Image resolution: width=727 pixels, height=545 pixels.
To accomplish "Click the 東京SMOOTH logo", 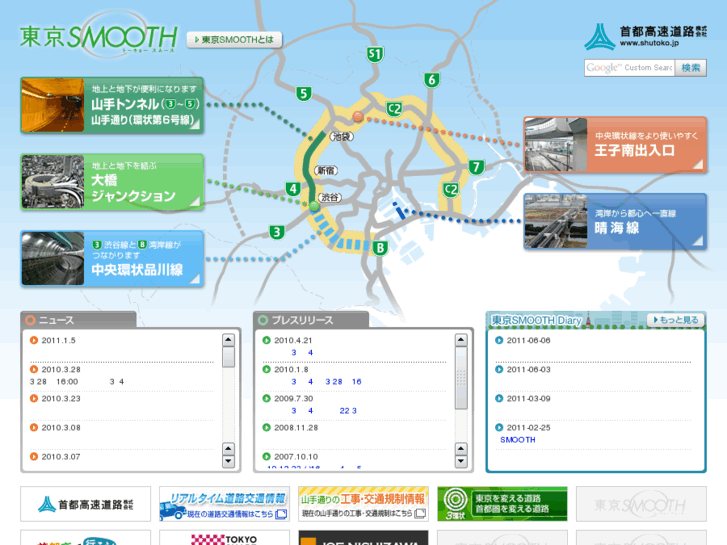I will pyautogui.click(x=99, y=36).
